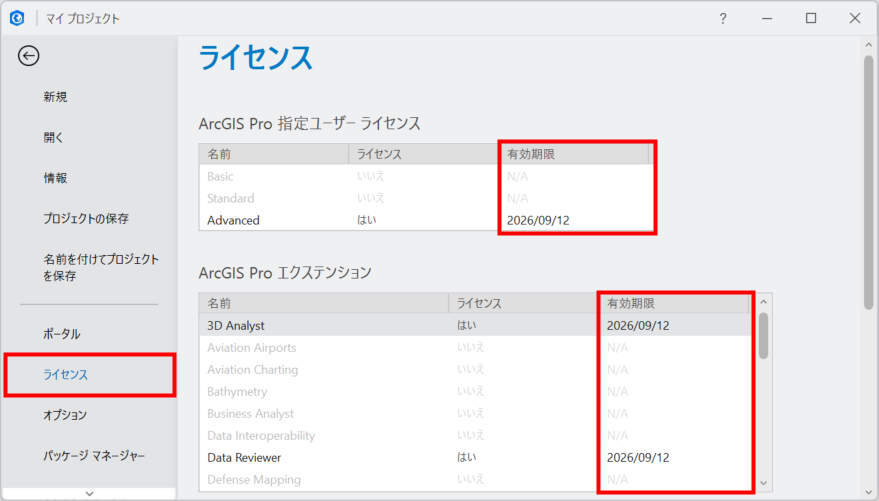Click 有効期限 header in extensions table
Image resolution: width=879 pixels, height=501 pixels.
(x=673, y=303)
